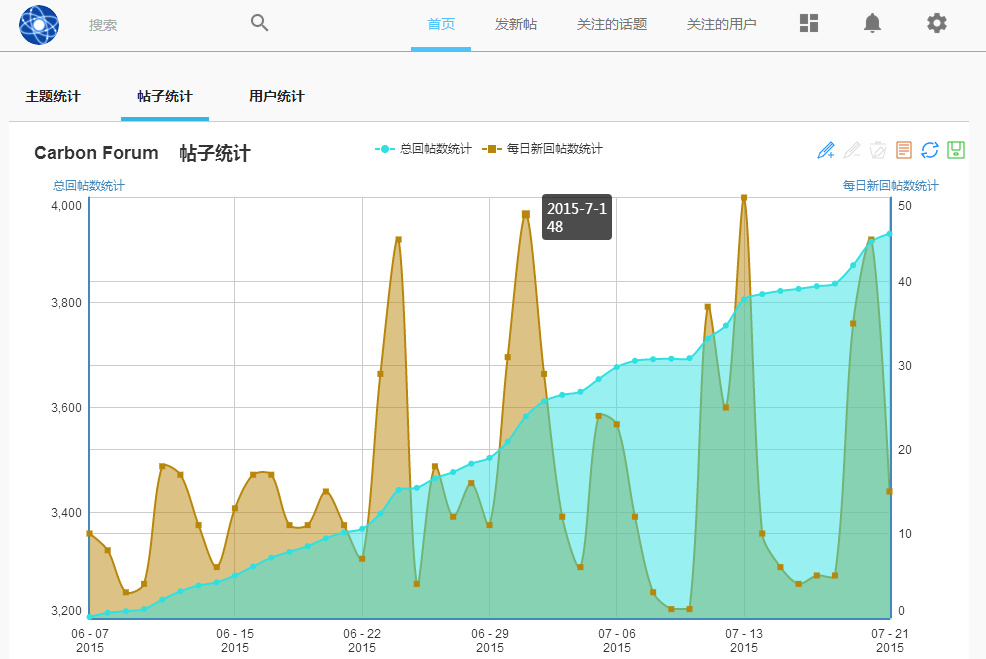Screen dimensions: 986x659
Task: Open 发新帖 to create new post
Action: [516, 25]
